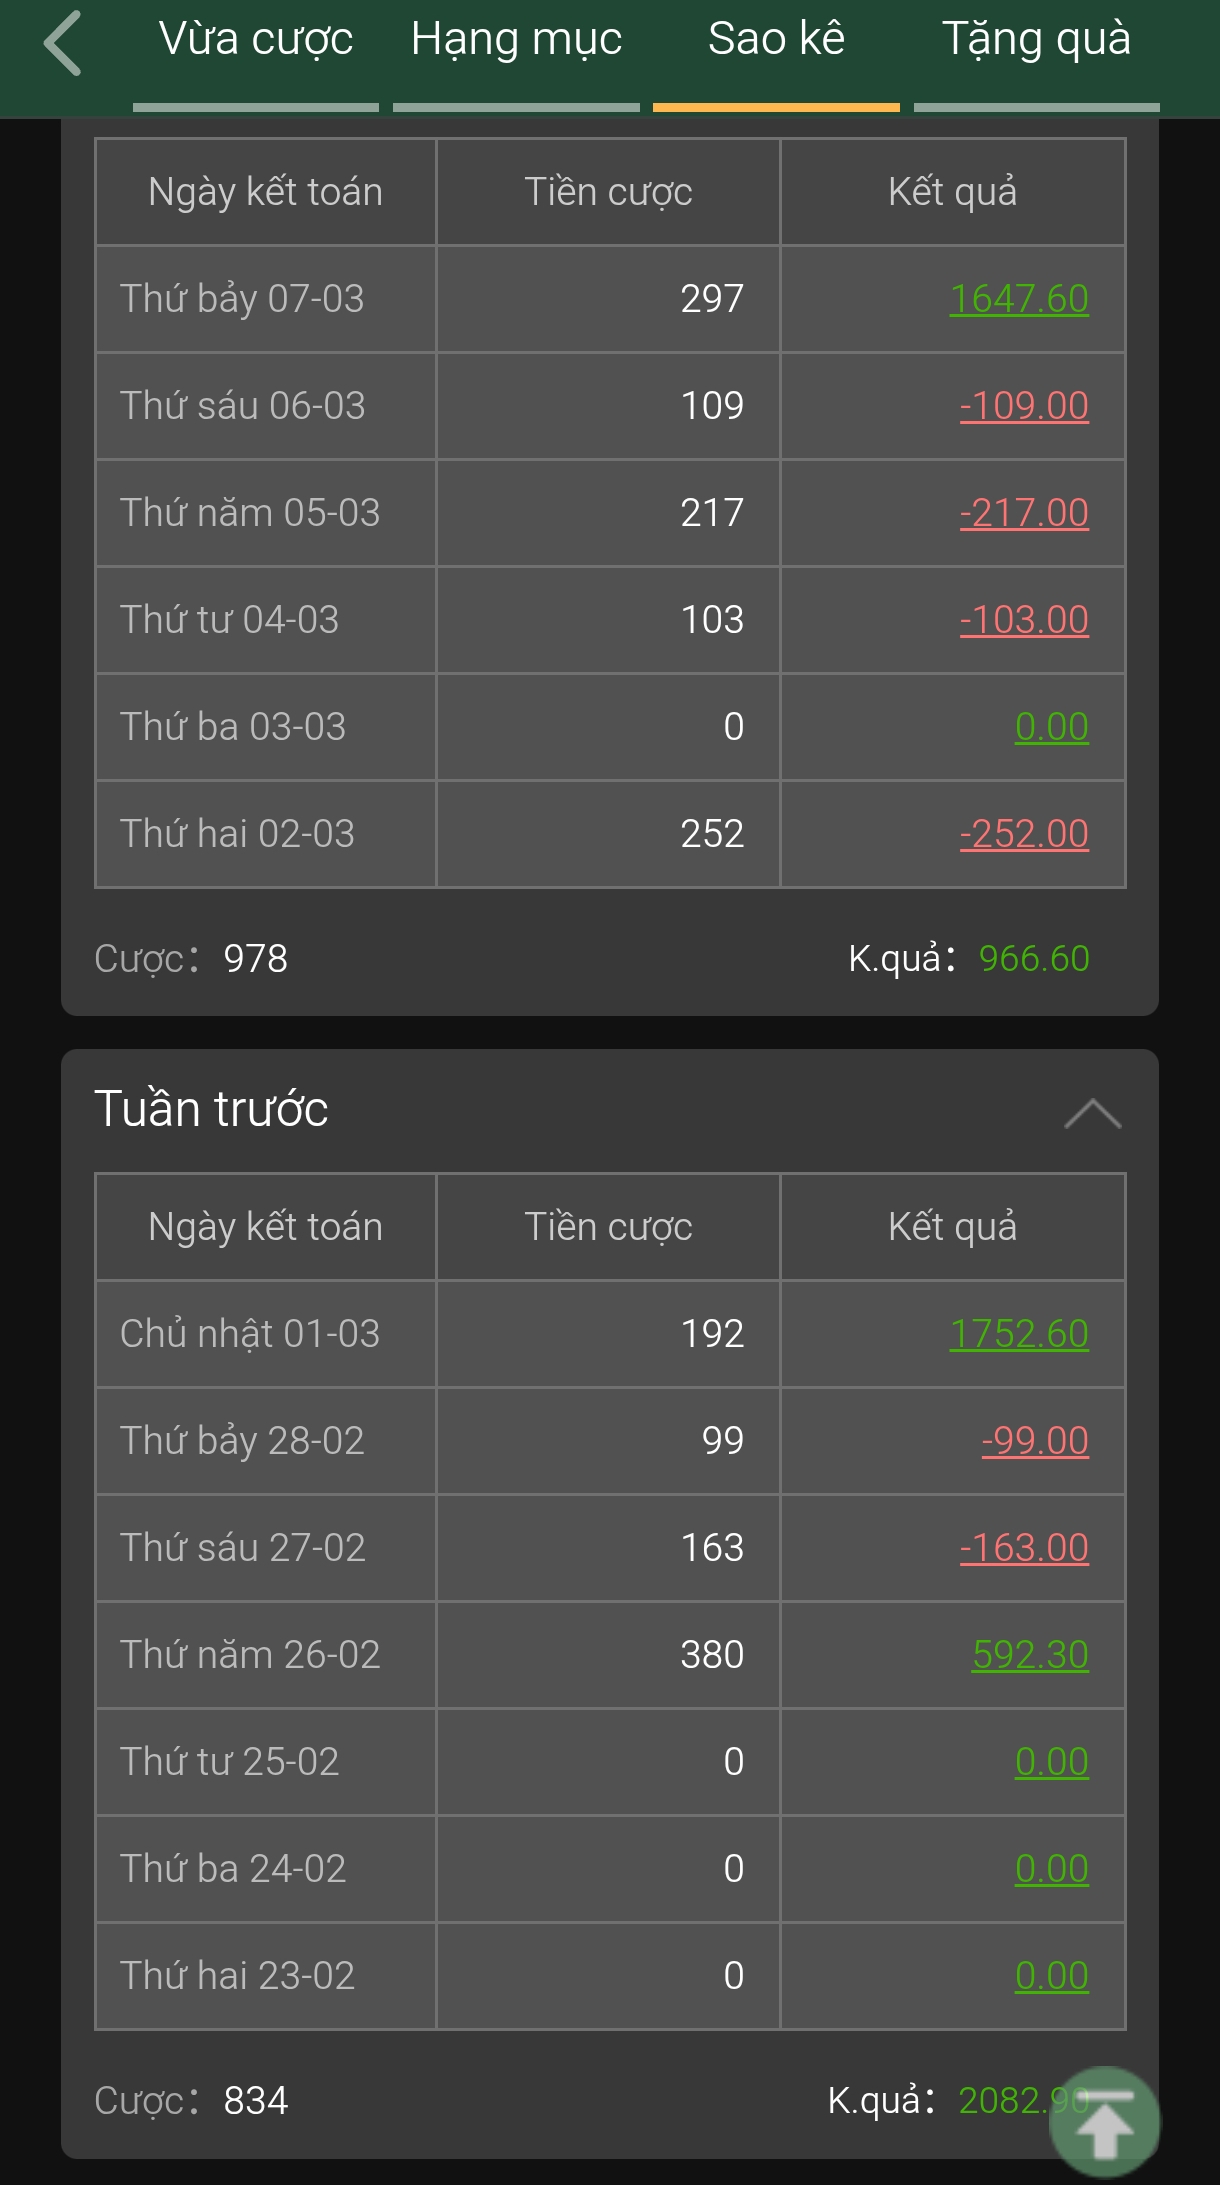Open the Hạng mục tab
This screenshot has width=1220, height=2185.
516,40
